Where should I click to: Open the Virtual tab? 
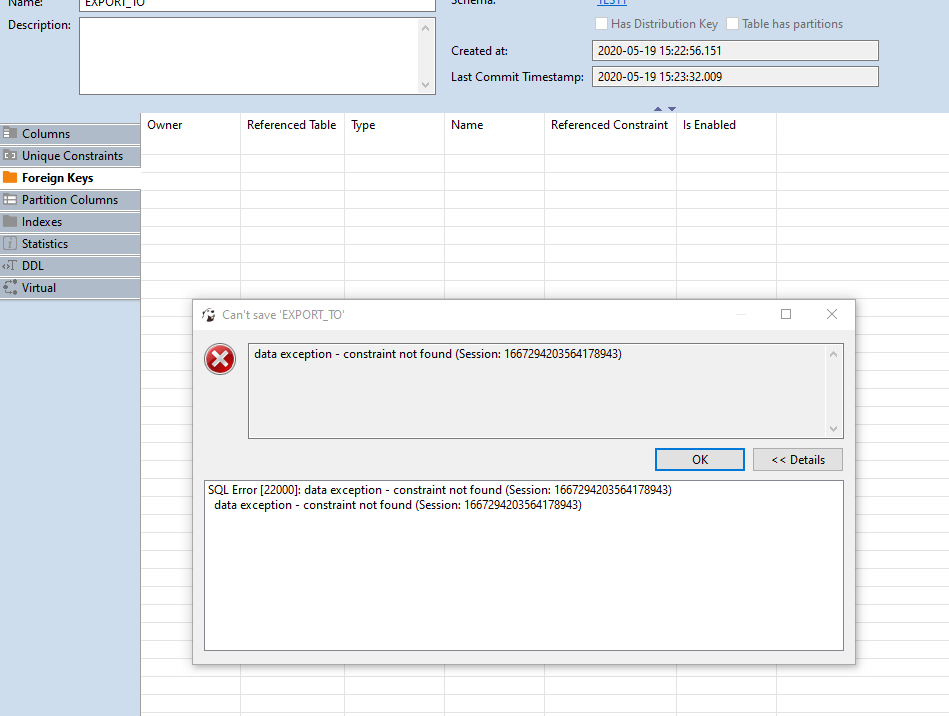click(x=70, y=288)
